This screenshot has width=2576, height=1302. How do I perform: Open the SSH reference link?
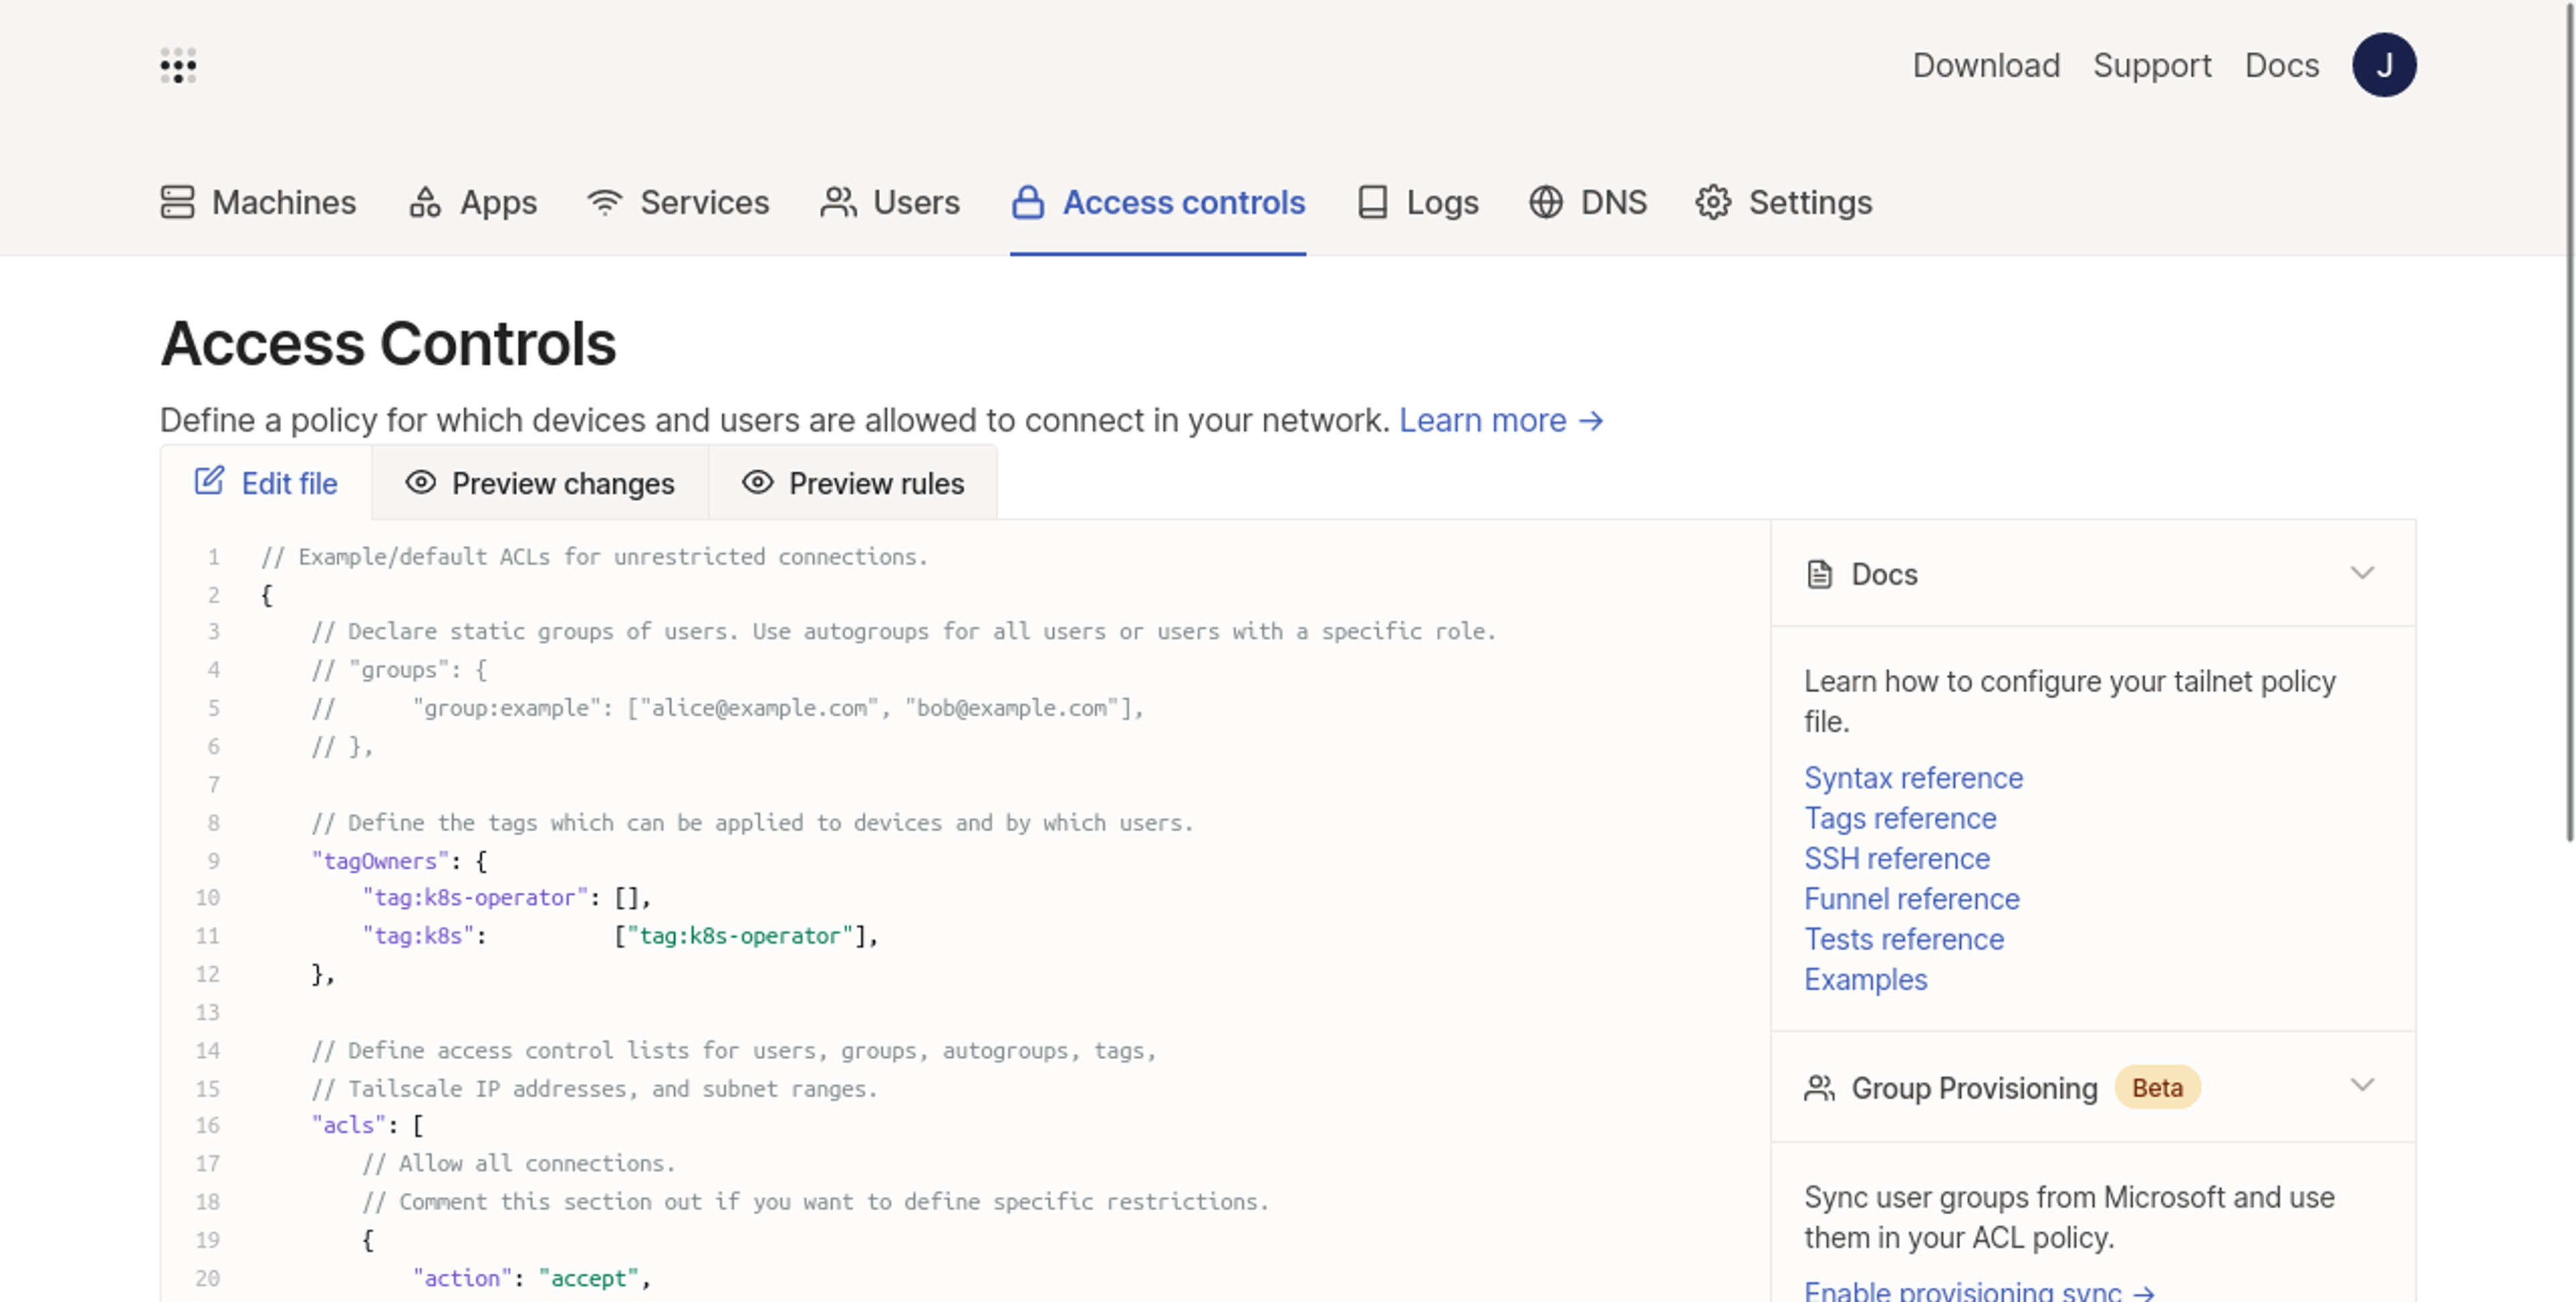point(1896,859)
